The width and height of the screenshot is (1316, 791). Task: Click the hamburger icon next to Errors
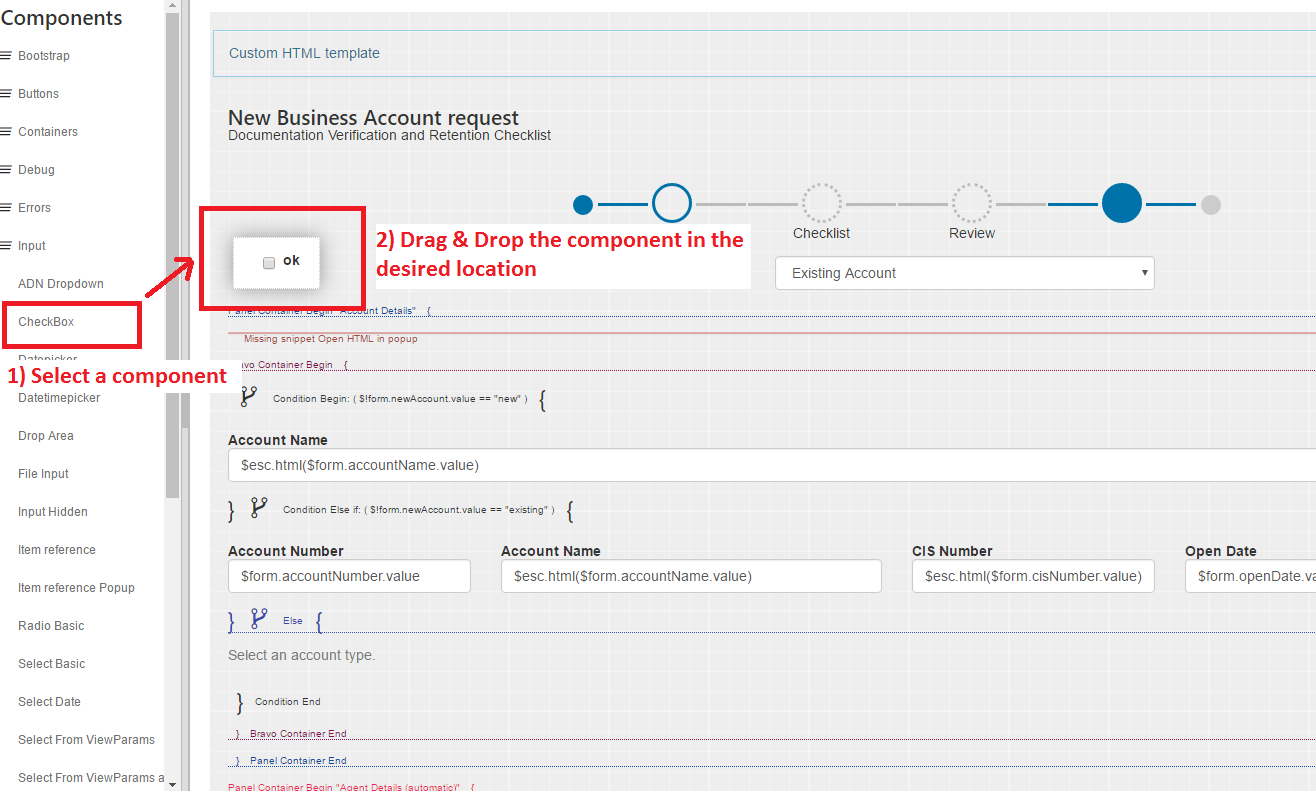(x=6, y=208)
